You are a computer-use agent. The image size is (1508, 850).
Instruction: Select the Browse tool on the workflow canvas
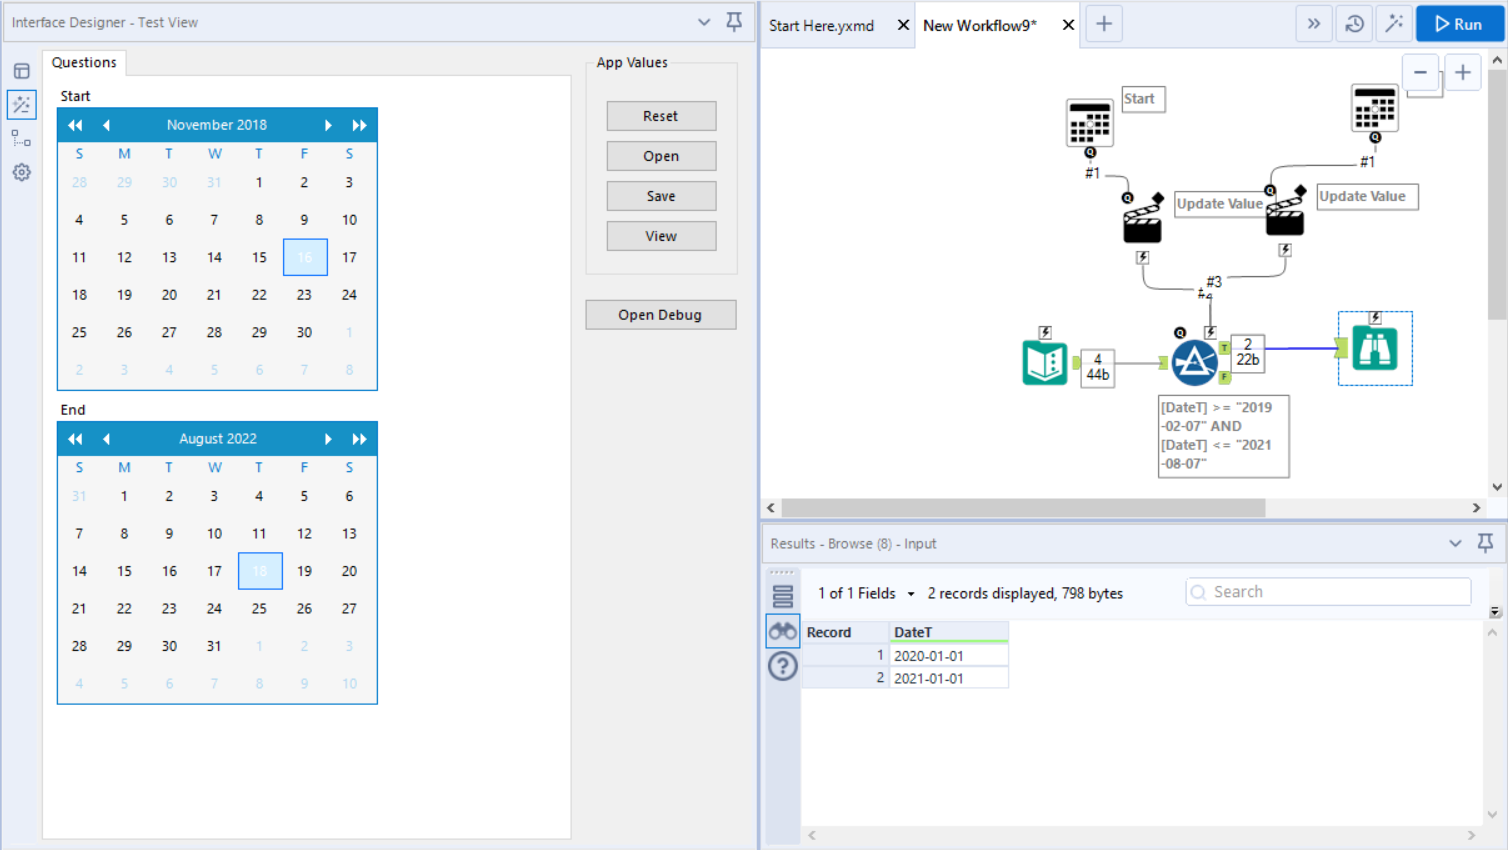pos(1374,348)
